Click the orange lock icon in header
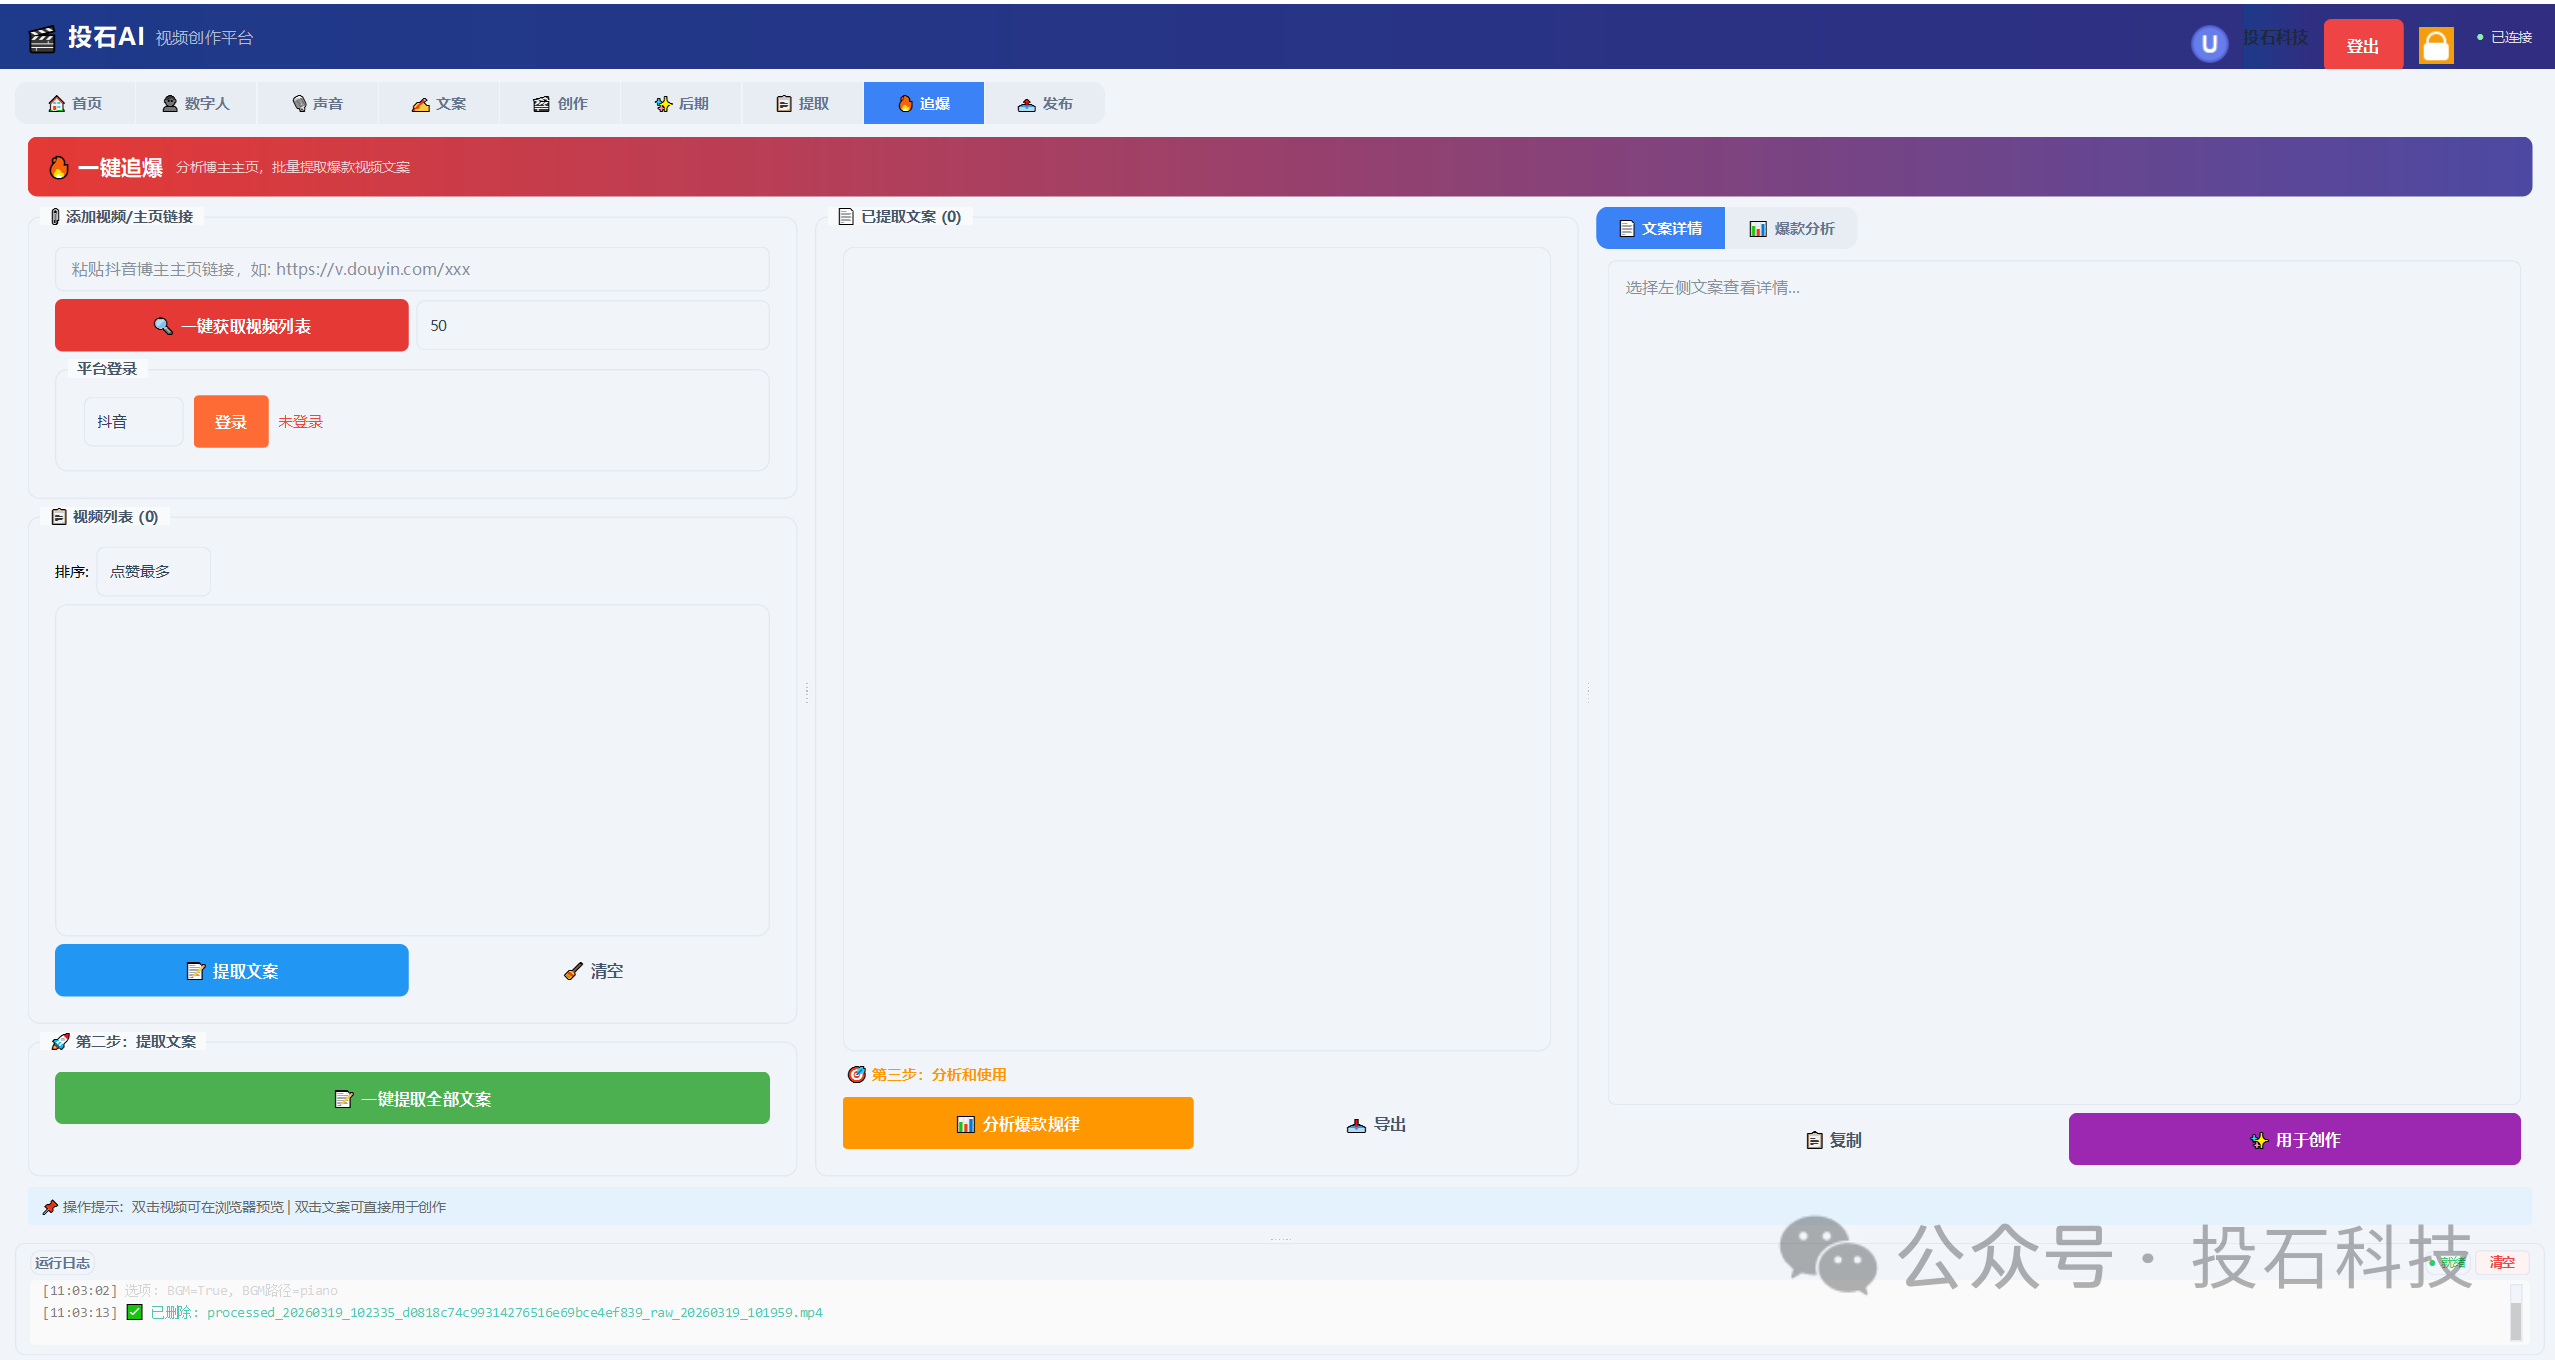The height and width of the screenshot is (1360, 2555). 2435,45
